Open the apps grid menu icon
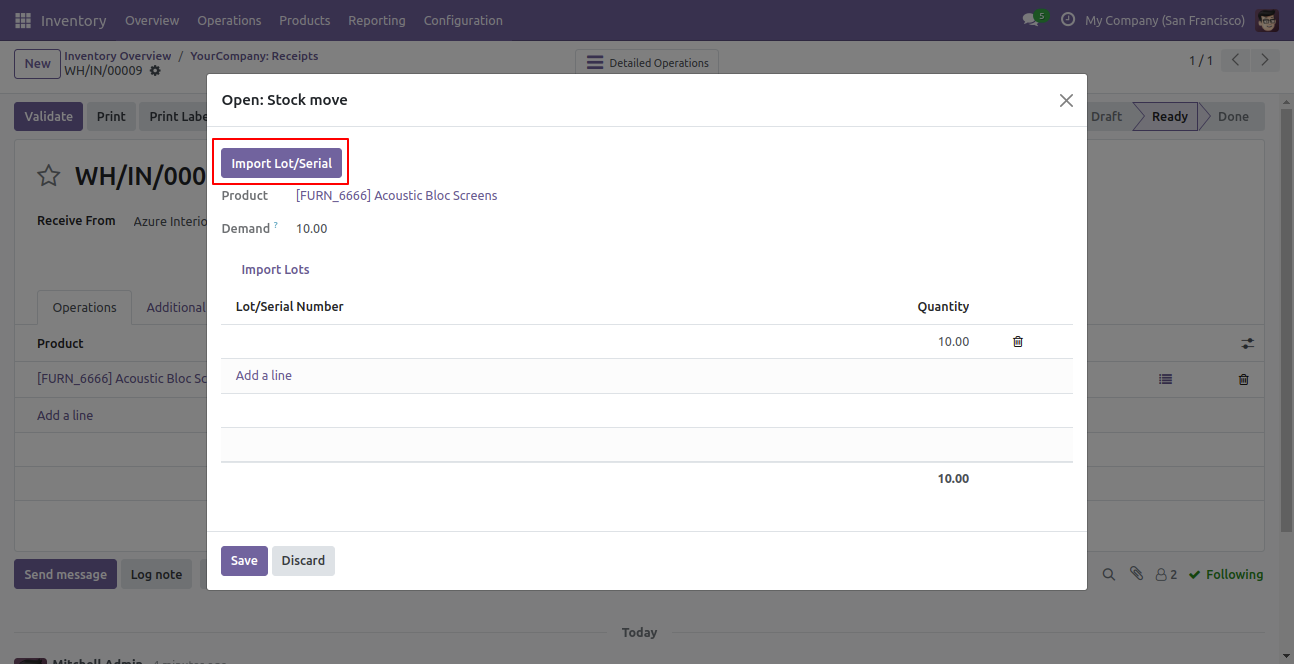The width and height of the screenshot is (1294, 664). (x=23, y=20)
